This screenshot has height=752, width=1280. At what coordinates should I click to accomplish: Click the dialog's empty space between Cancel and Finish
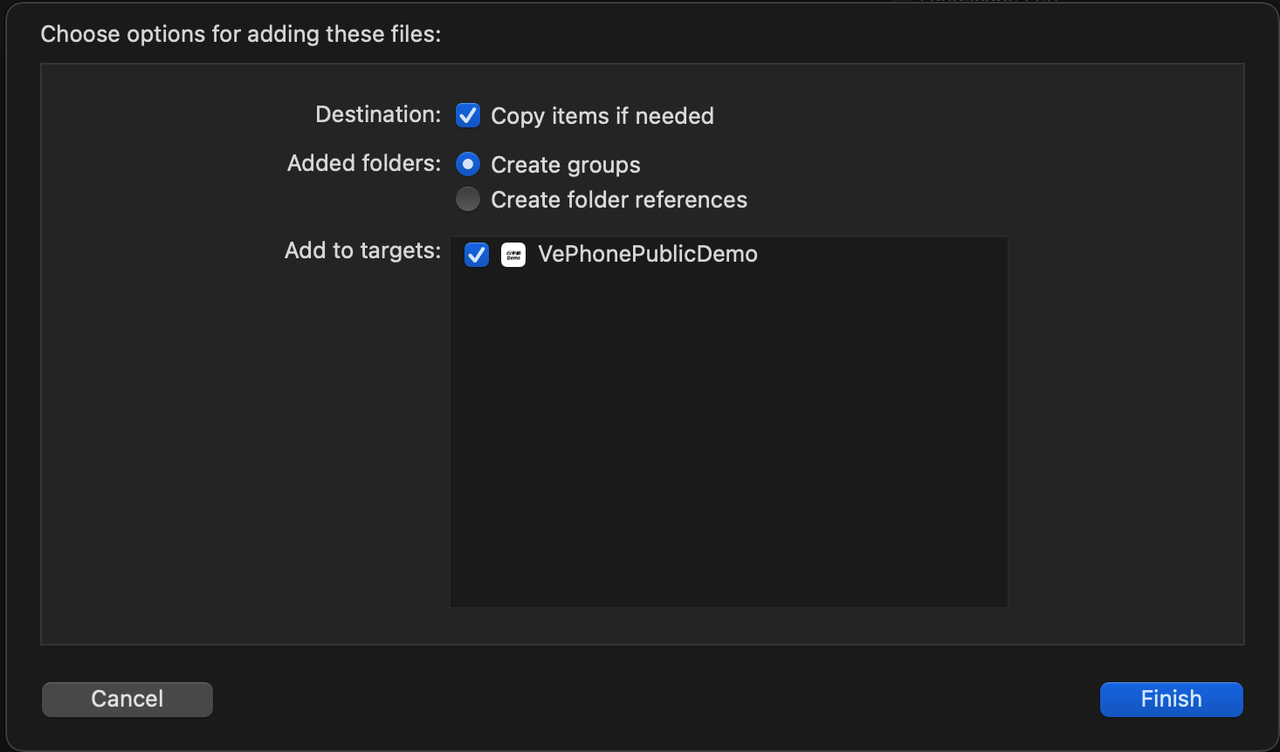click(x=650, y=699)
